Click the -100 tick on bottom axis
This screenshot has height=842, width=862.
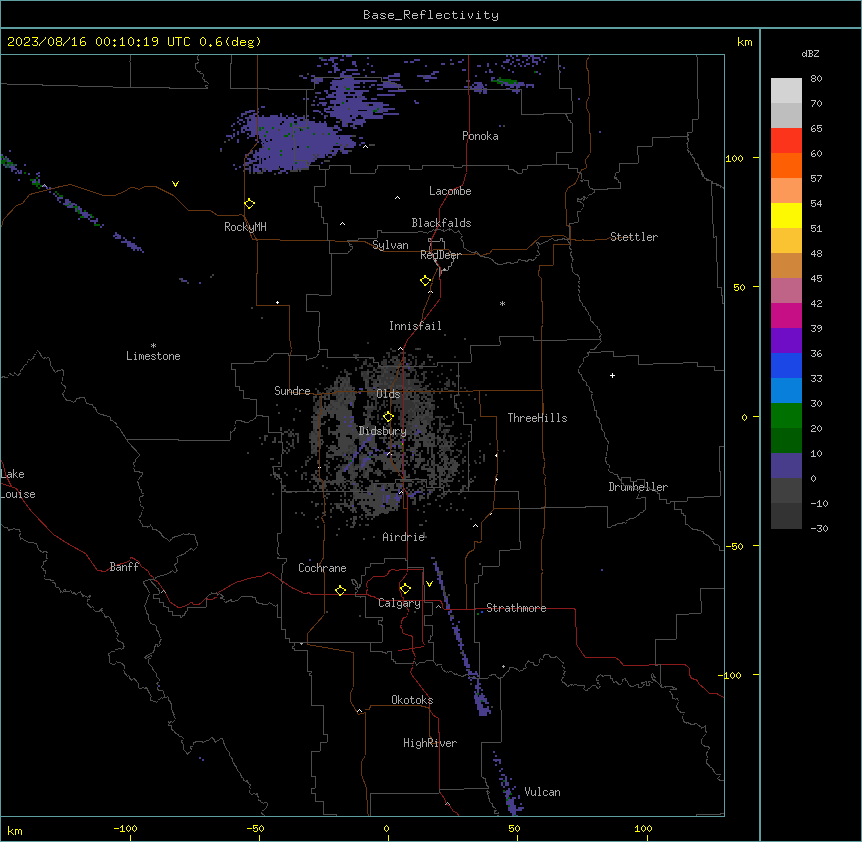pos(125,828)
